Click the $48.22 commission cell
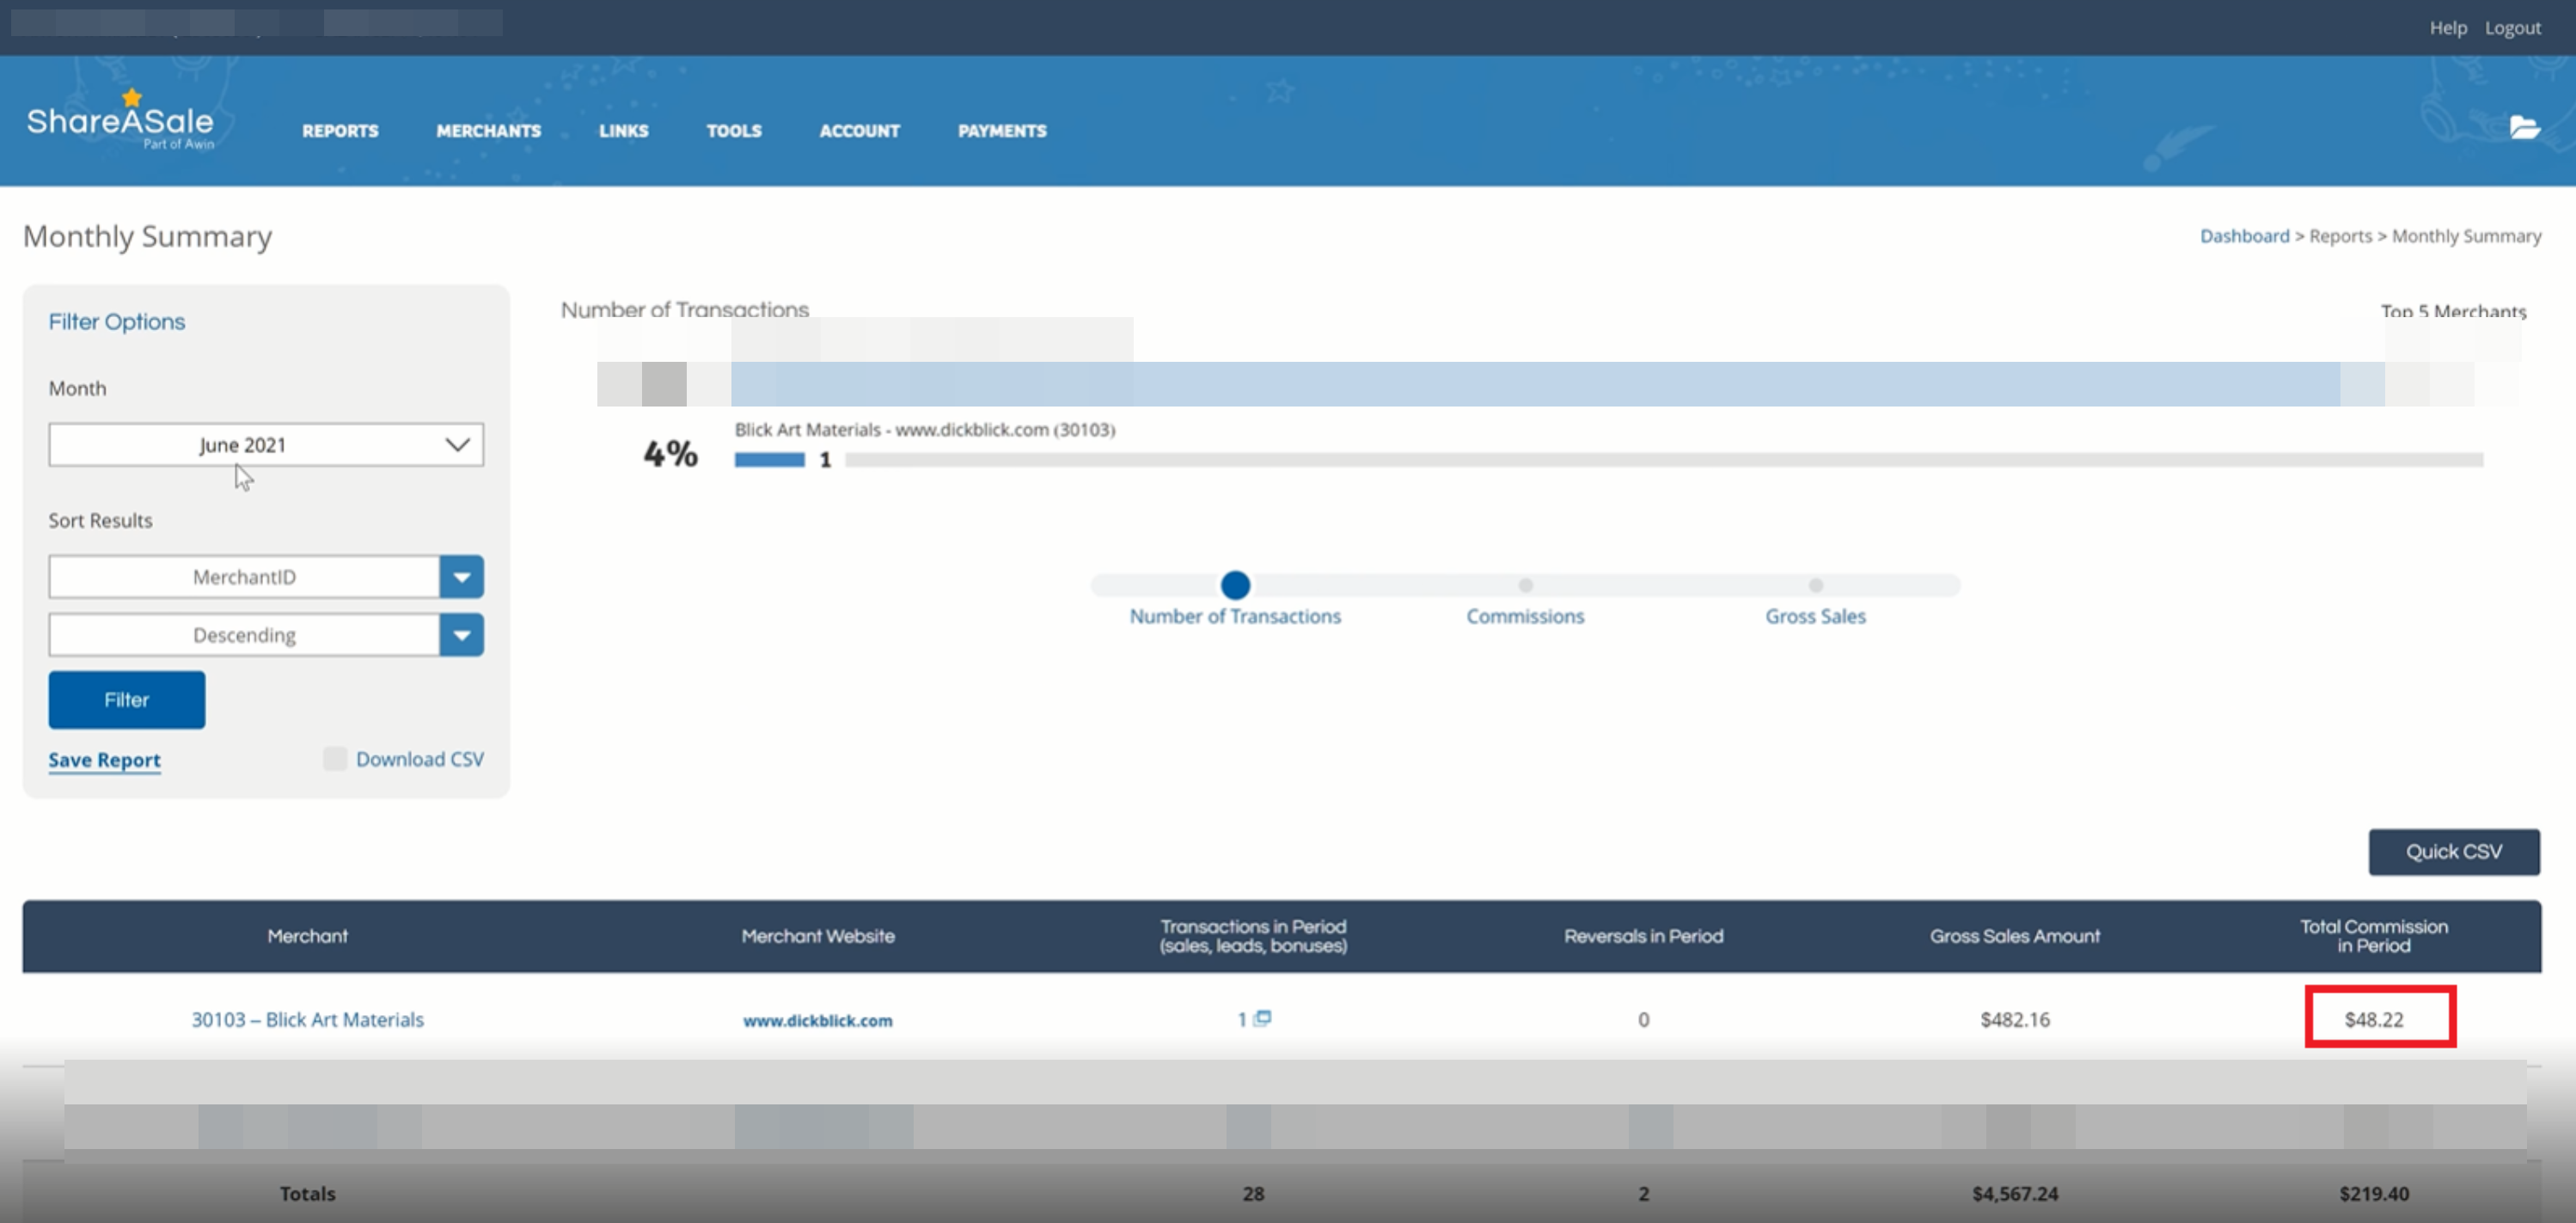 point(2373,1019)
